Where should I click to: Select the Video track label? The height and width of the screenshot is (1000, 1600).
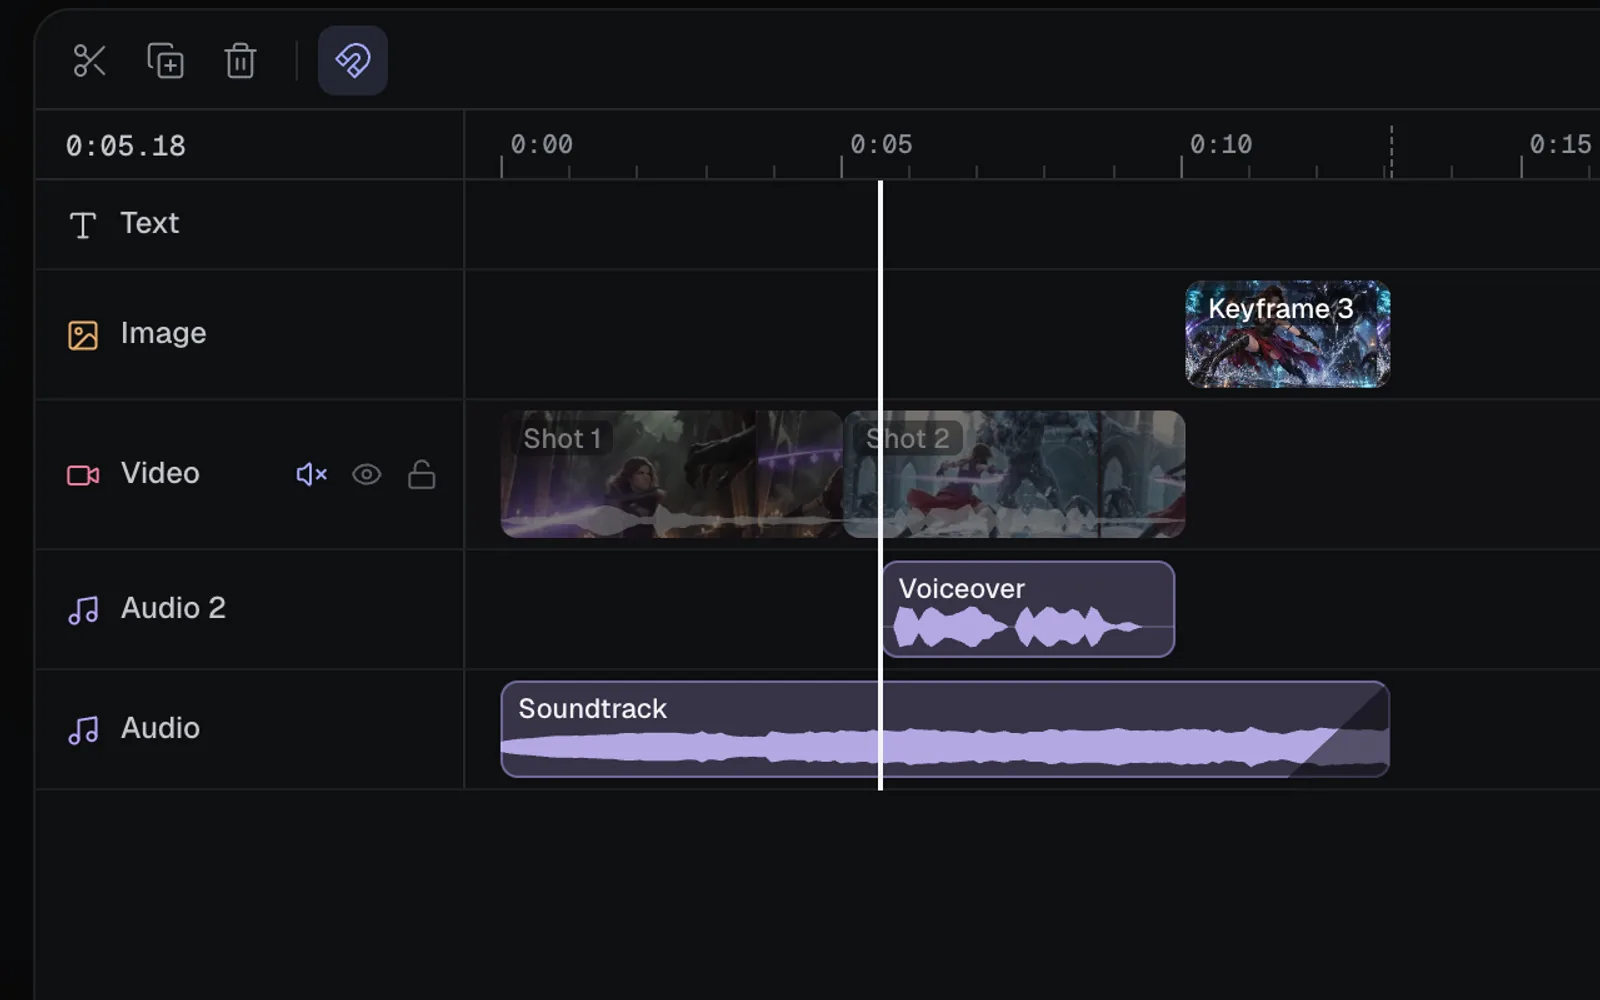(x=160, y=473)
